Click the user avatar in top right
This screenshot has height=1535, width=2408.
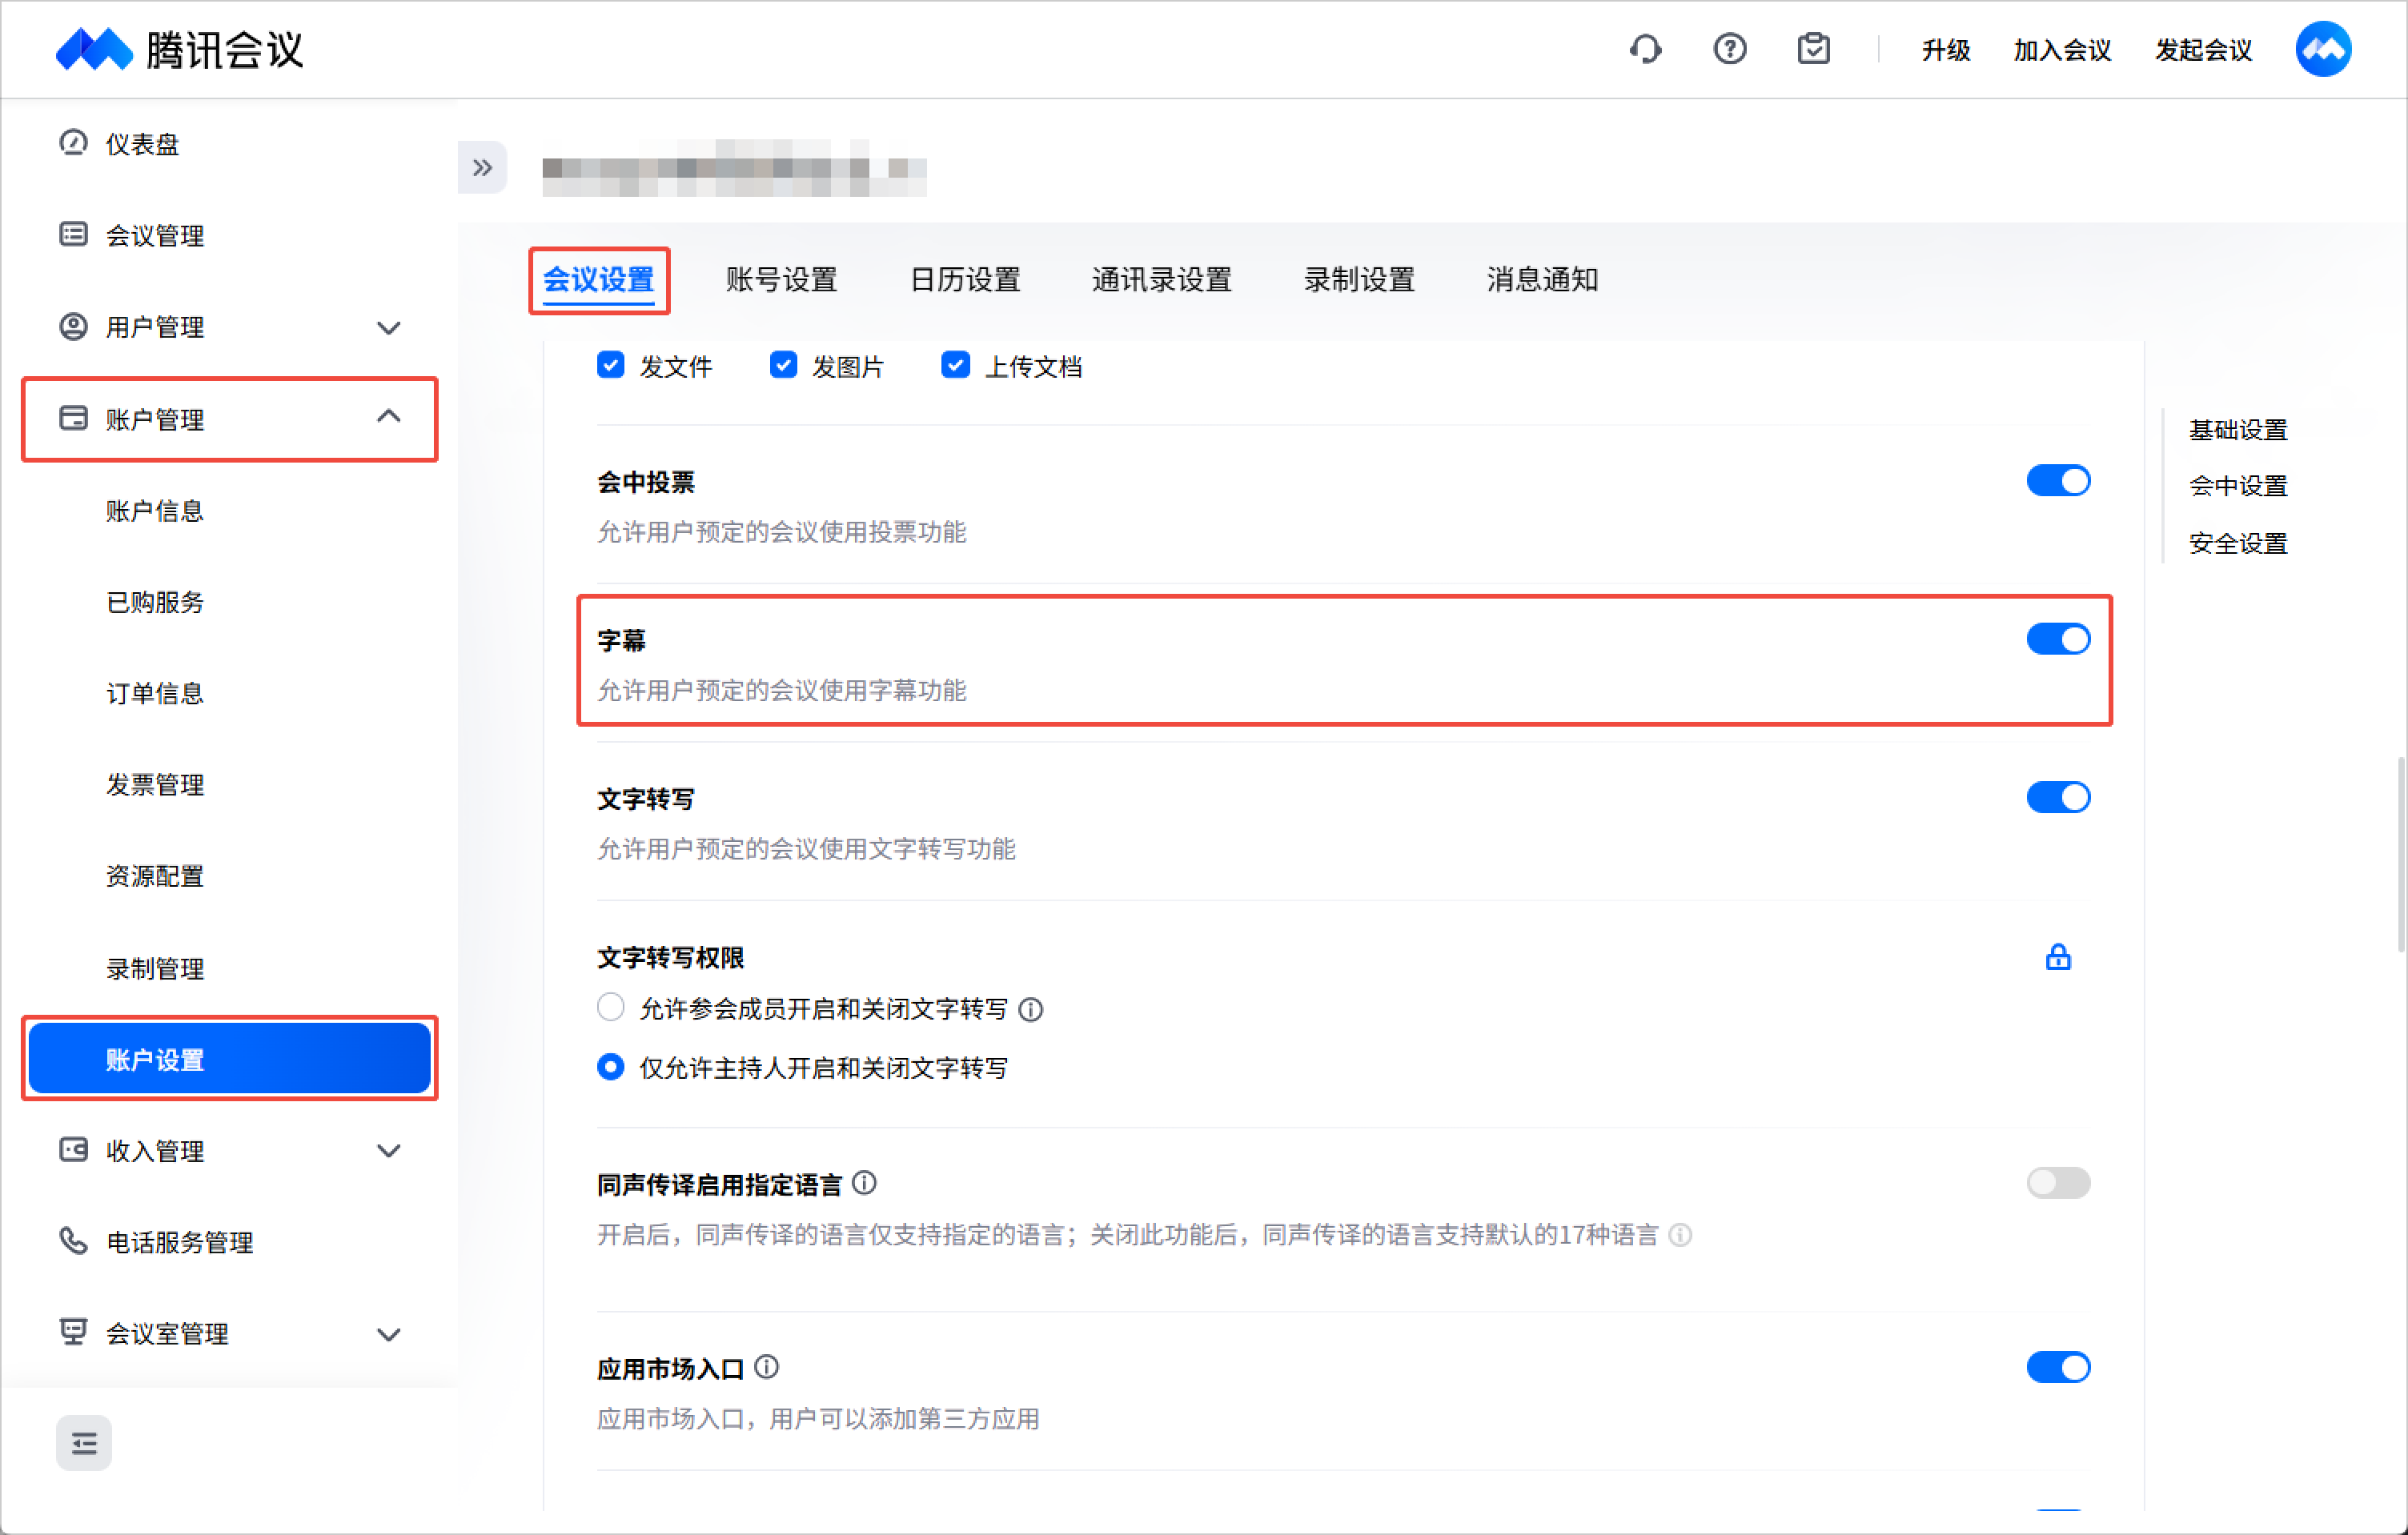tap(2322, 49)
